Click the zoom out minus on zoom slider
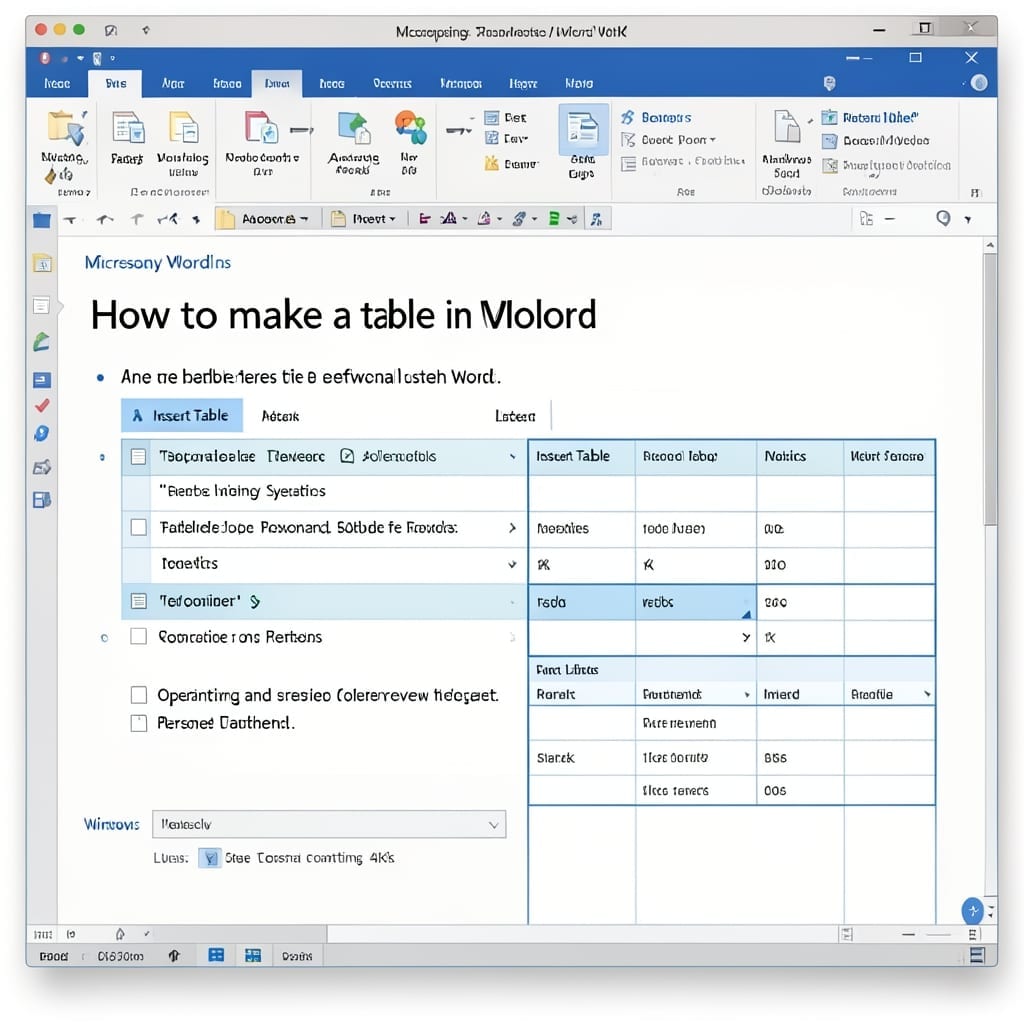Viewport: 1024px width, 1024px height. [908, 935]
